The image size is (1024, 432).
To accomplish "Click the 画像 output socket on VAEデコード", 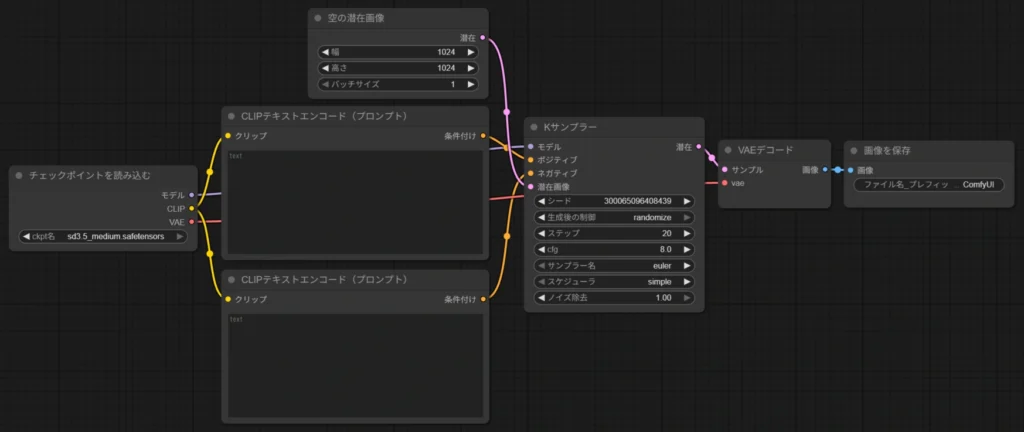I will tap(825, 170).
